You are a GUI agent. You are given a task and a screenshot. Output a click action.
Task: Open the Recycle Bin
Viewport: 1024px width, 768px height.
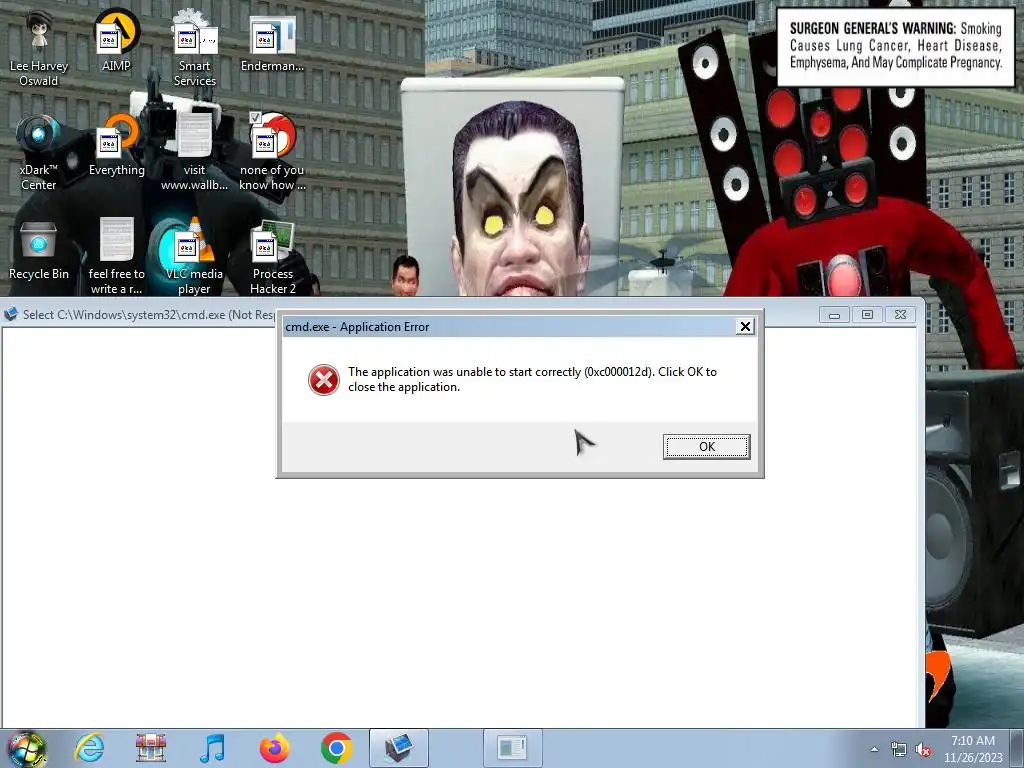pos(39,250)
